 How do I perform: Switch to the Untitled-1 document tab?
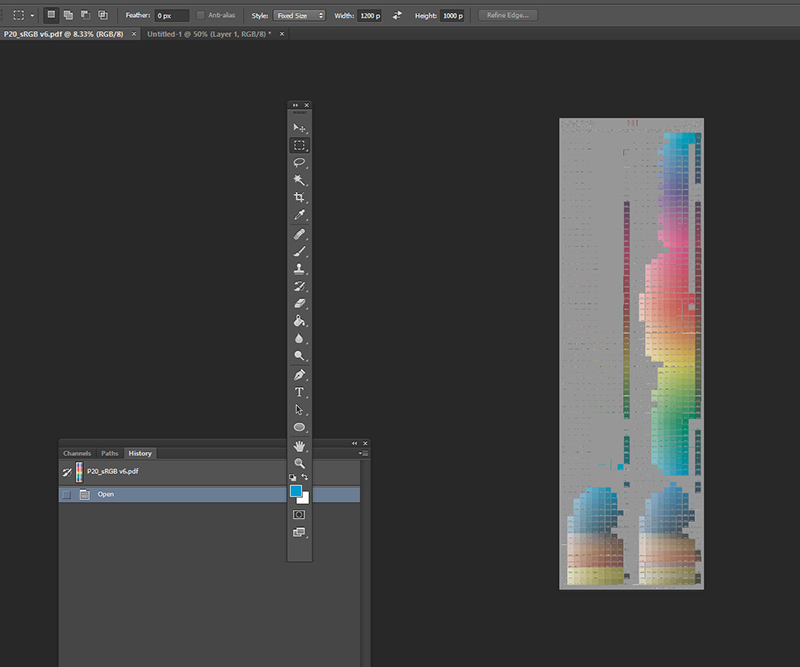(x=208, y=34)
